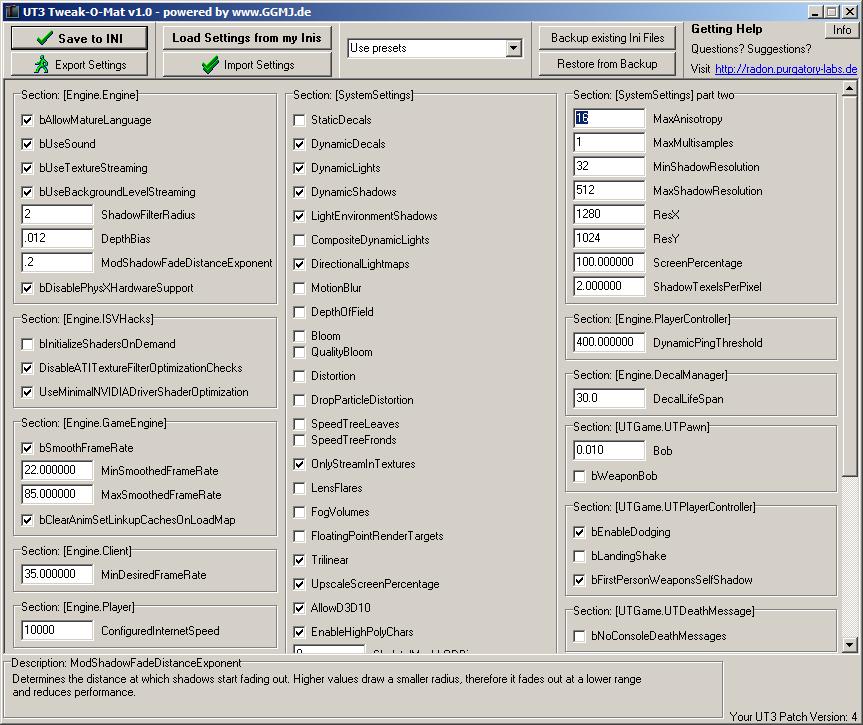The height and width of the screenshot is (725, 863).
Task: Focus the DepthBias value field
Action: tap(57, 238)
